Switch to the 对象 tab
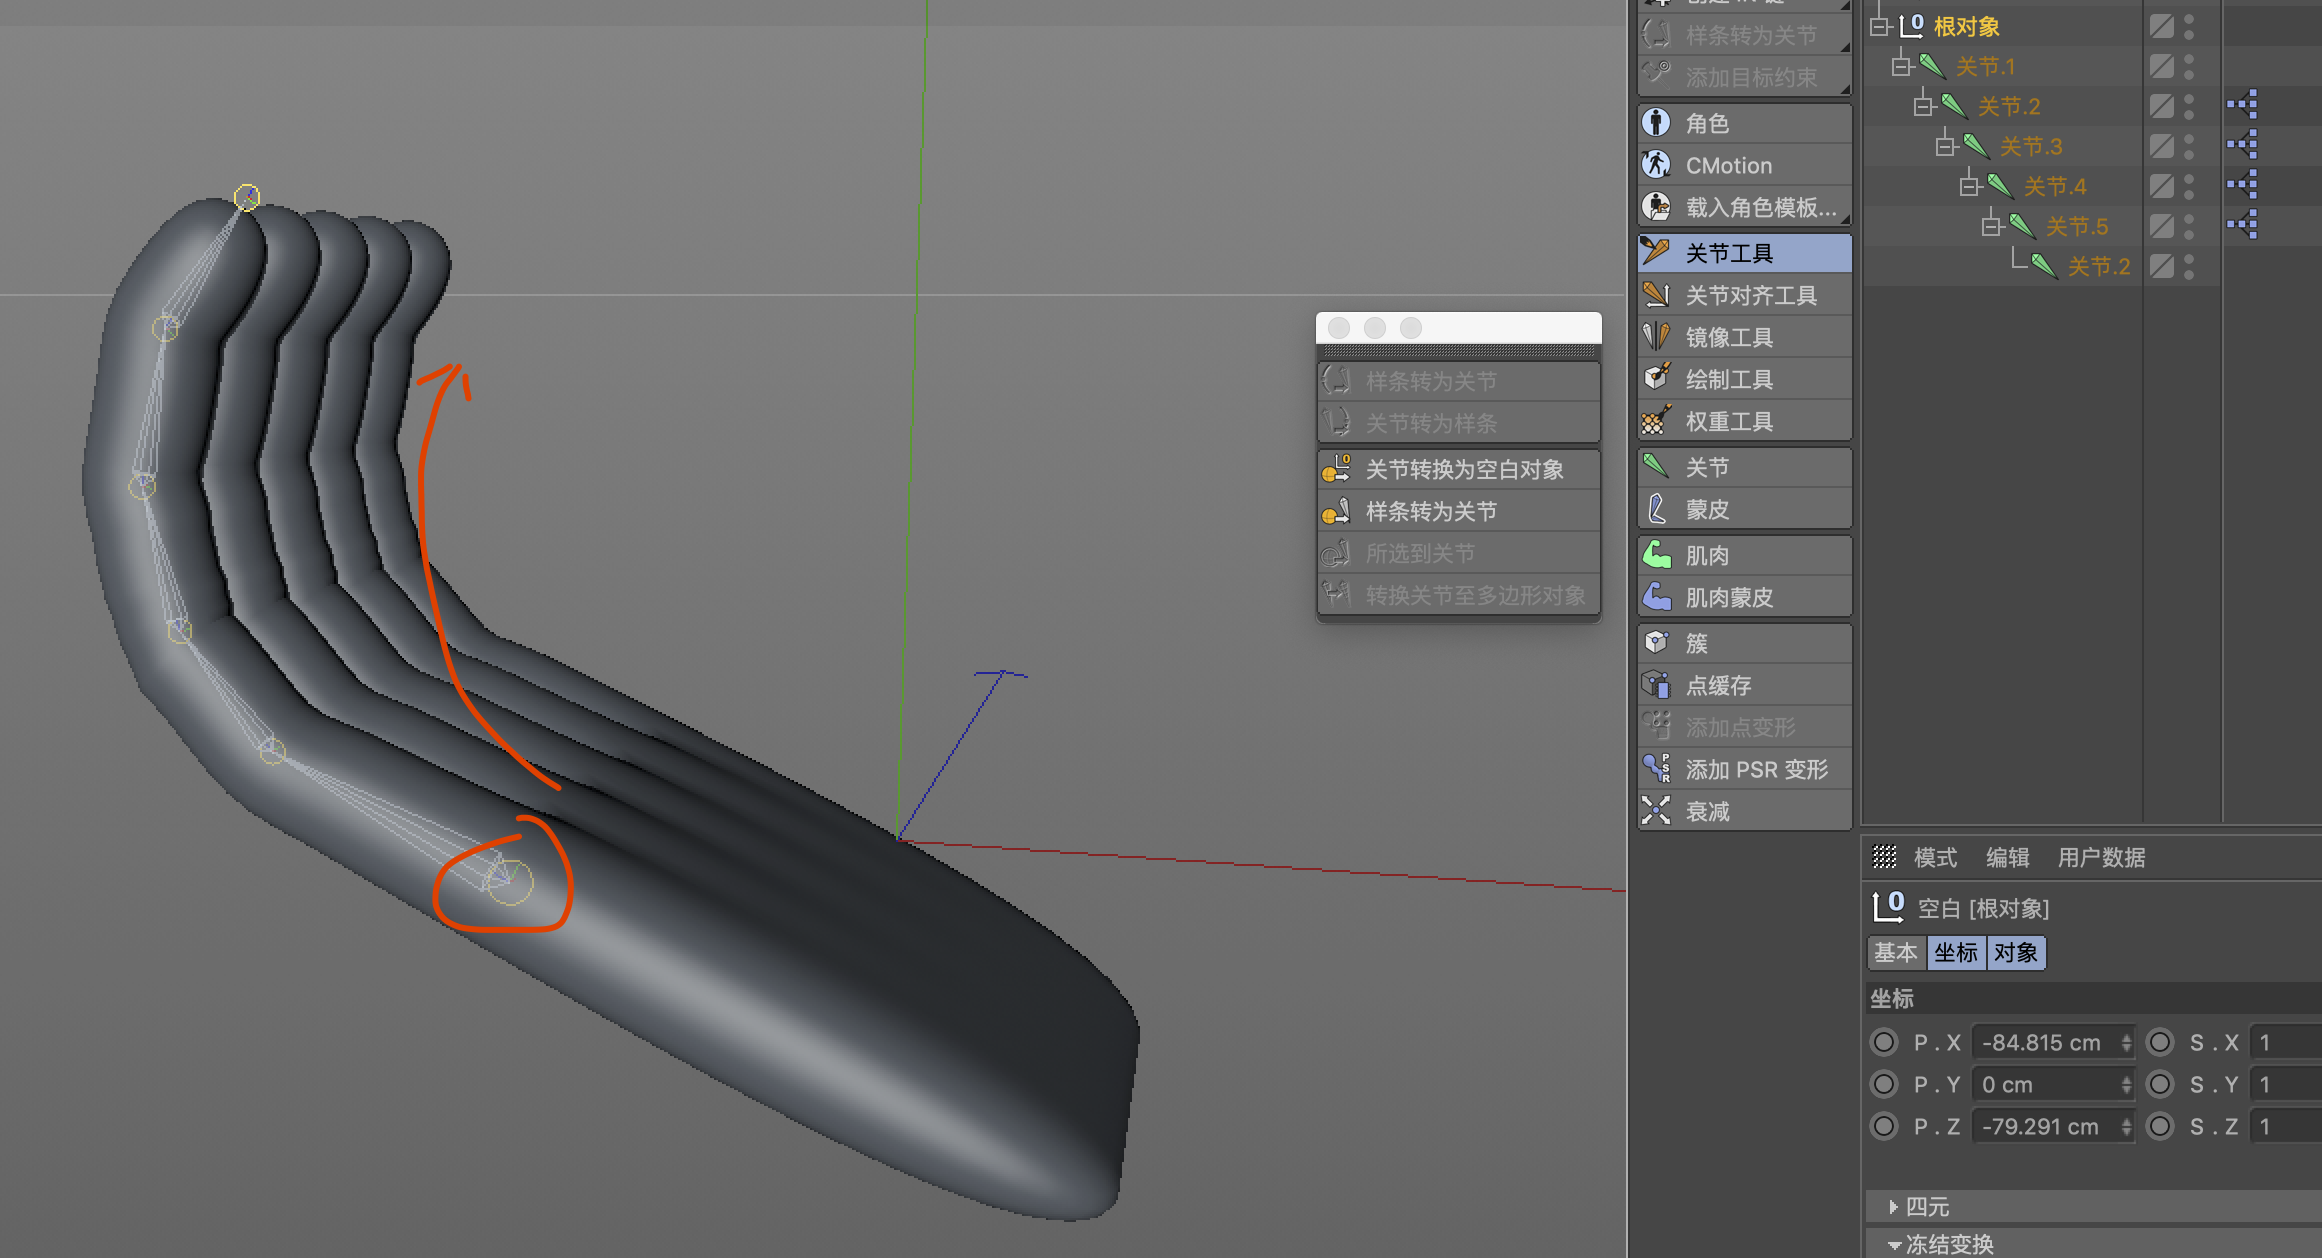Viewport: 2322px width, 1258px height. point(2015,952)
